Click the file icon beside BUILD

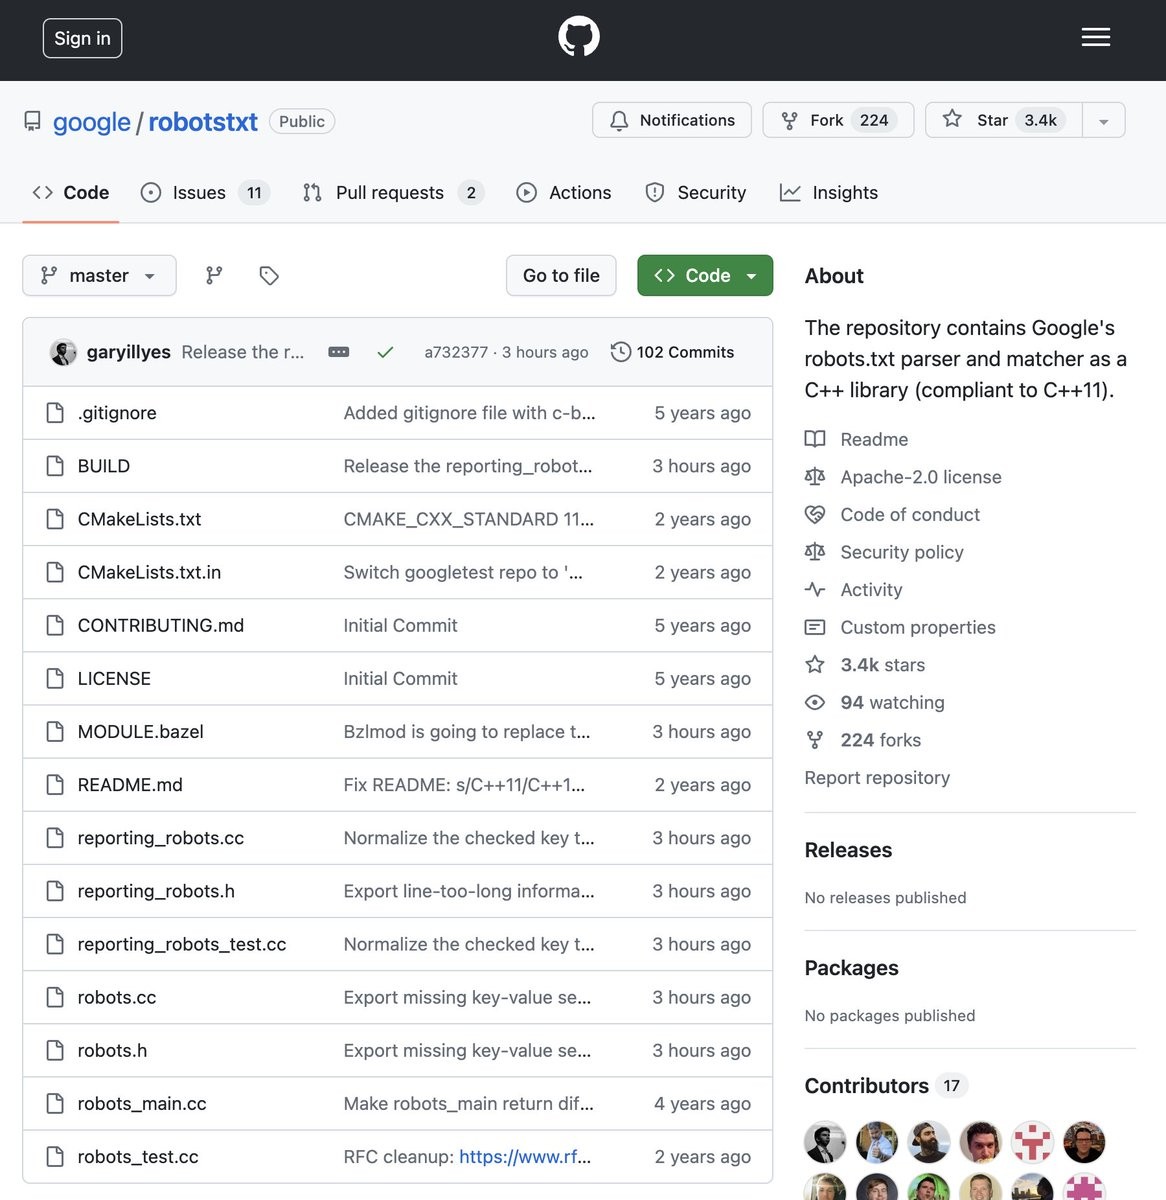tap(55, 466)
